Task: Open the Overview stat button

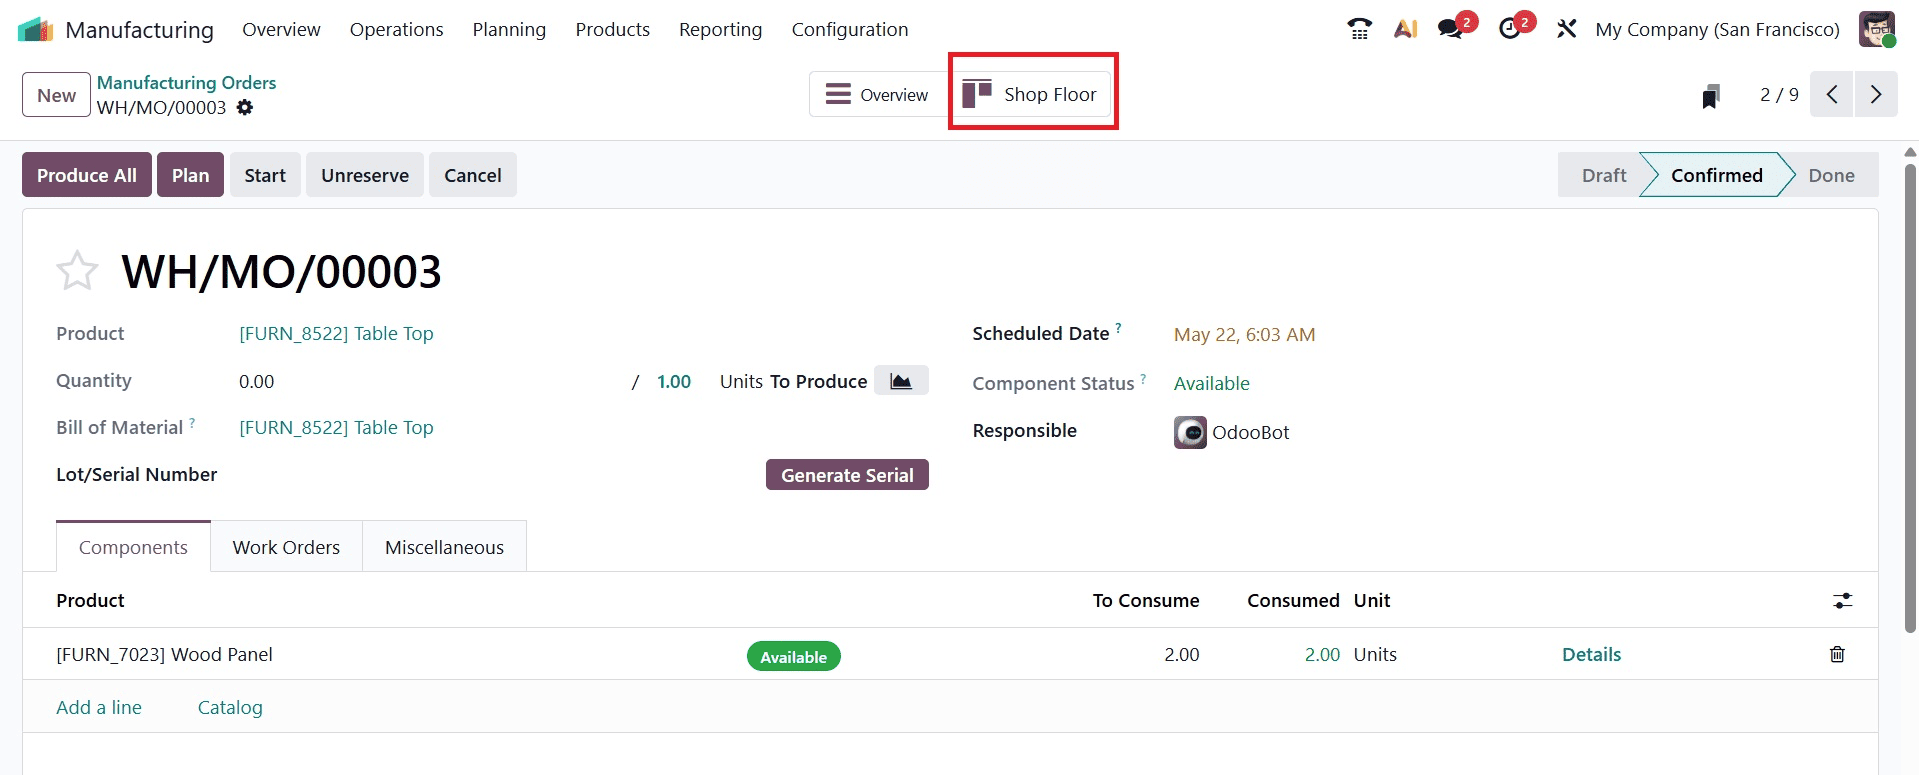Action: (x=877, y=94)
